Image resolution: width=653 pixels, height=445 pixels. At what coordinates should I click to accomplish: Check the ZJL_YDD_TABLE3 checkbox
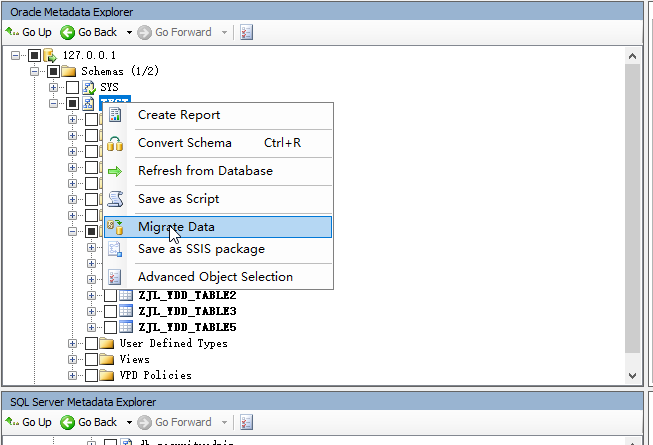tap(110, 311)
